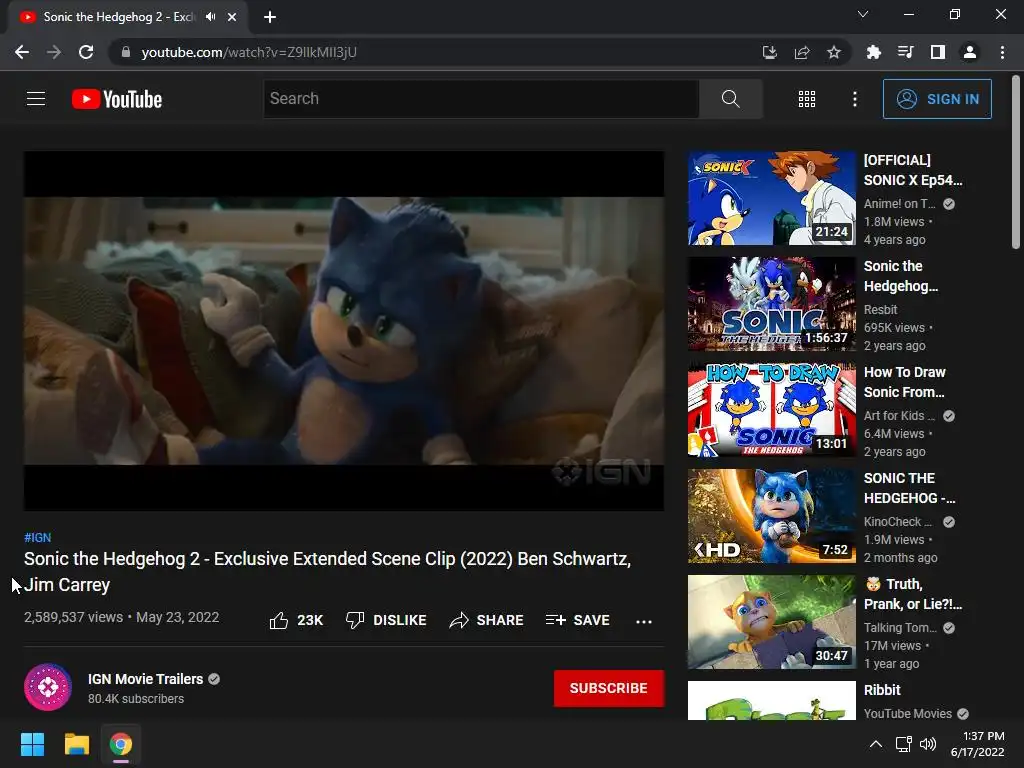Go back in the browser
The image size is (1024, 768).
pos(22,52)
